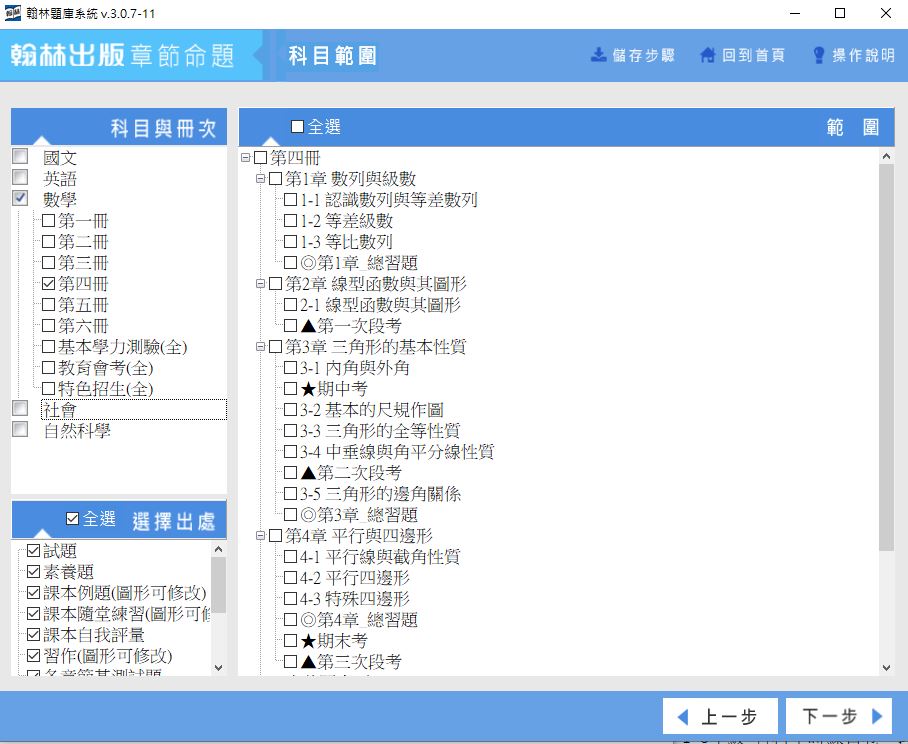Click the 科目範圍 step tab
908x744 pixels.
tap(332, 56)
